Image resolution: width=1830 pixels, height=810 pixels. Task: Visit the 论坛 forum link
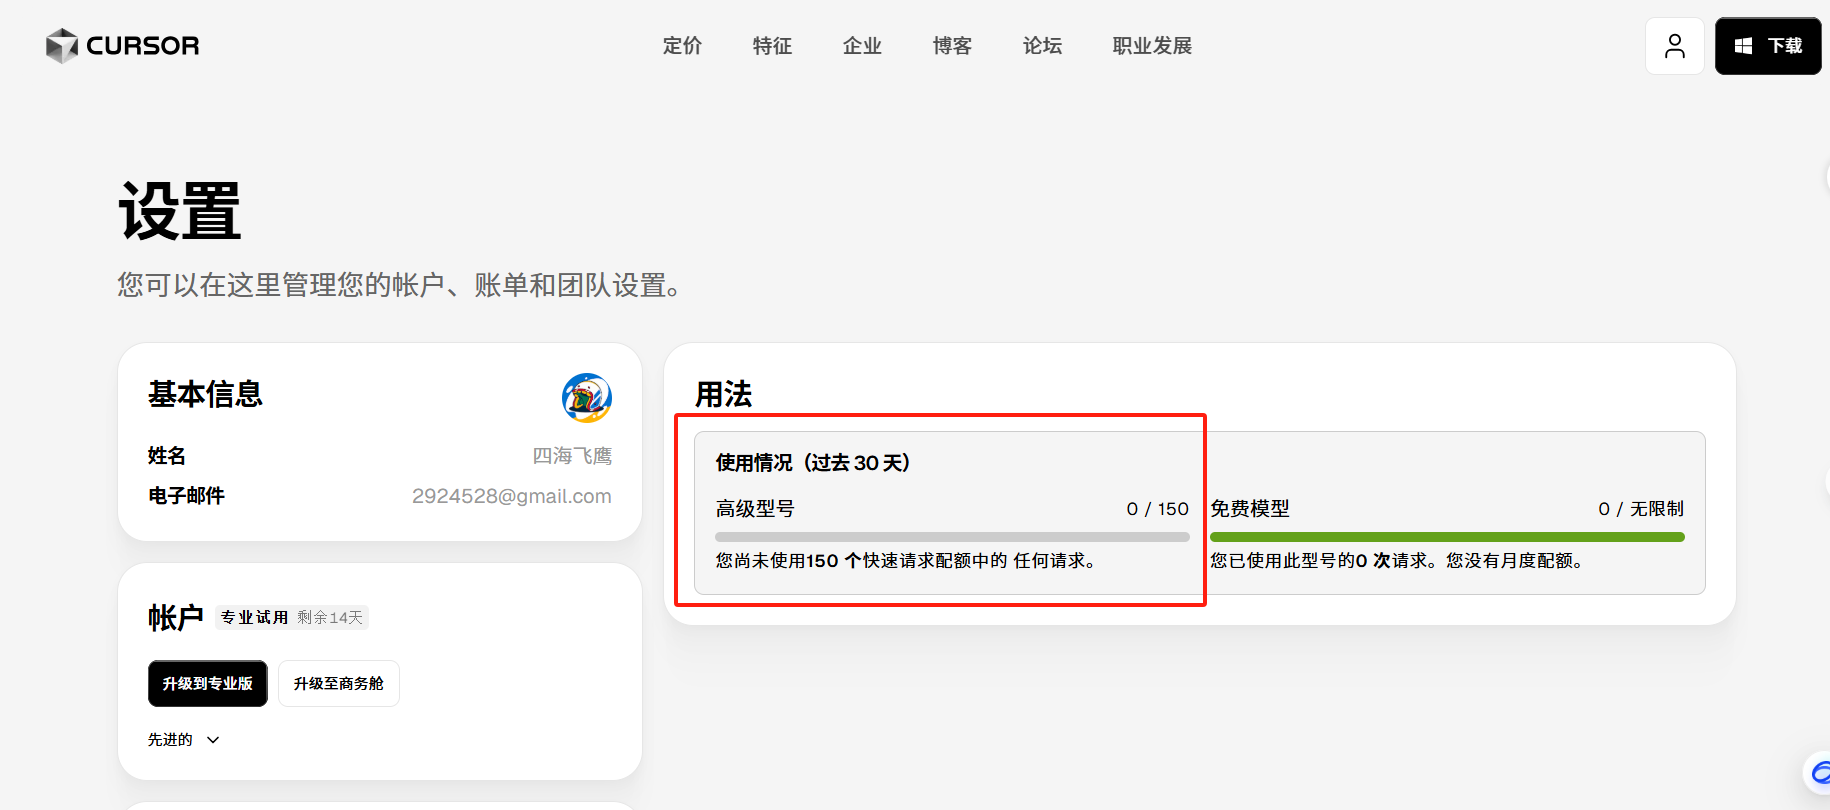tap(1042, 46)
